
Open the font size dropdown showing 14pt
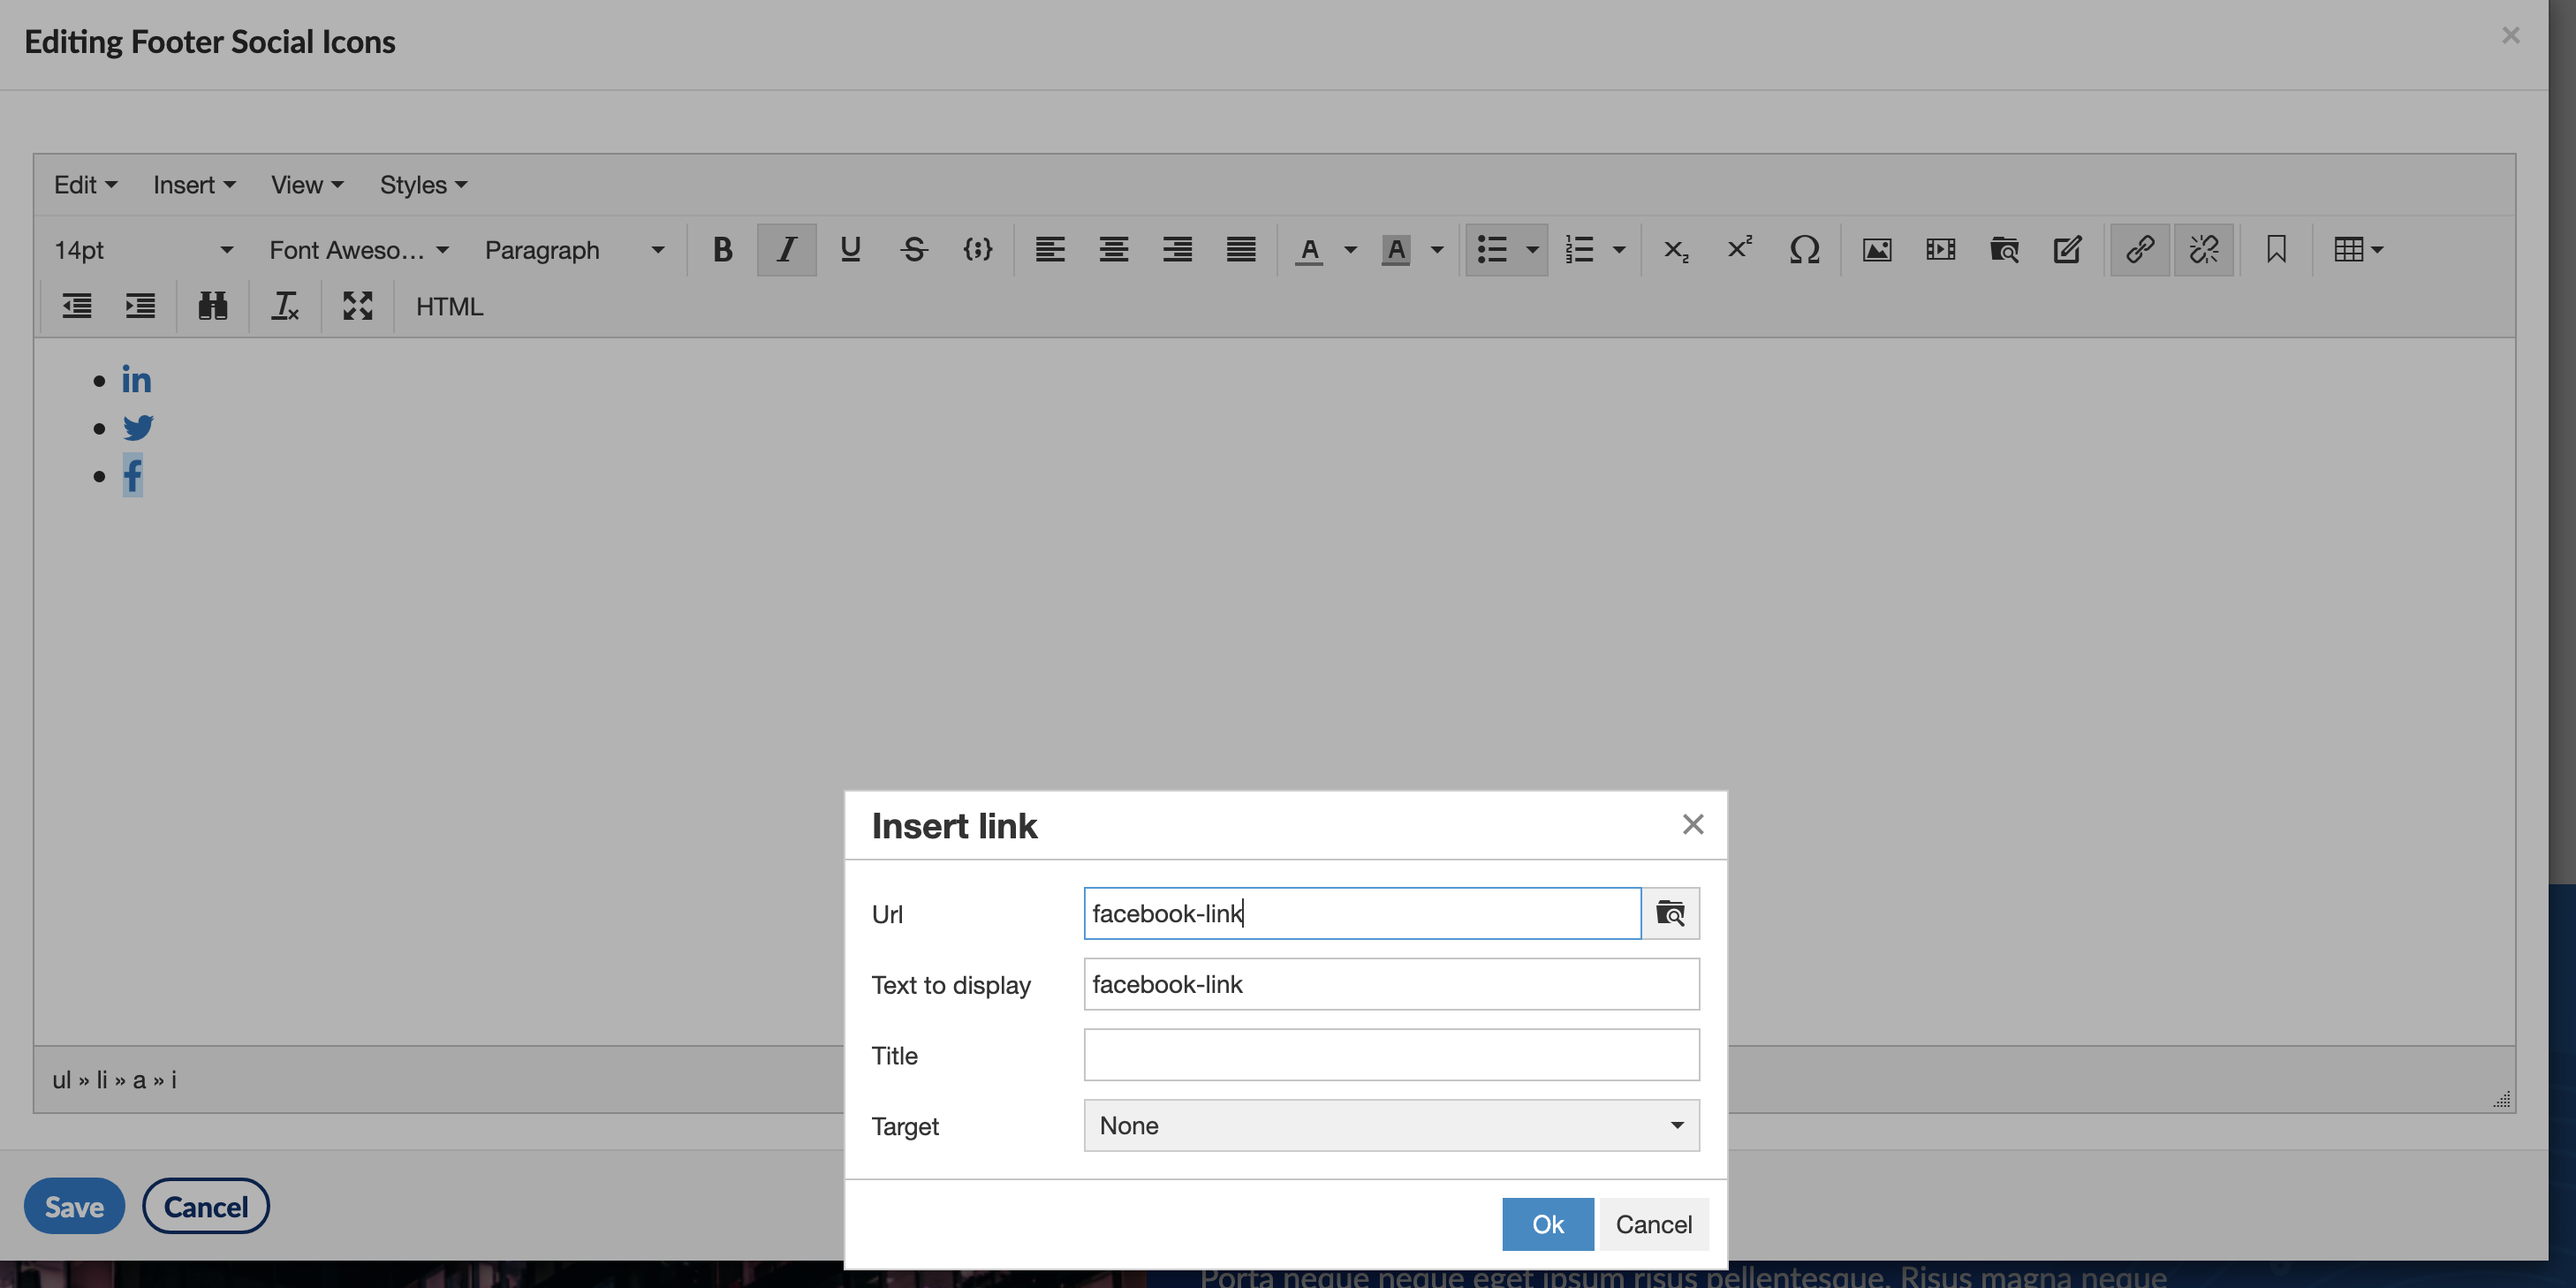point(145,250)
